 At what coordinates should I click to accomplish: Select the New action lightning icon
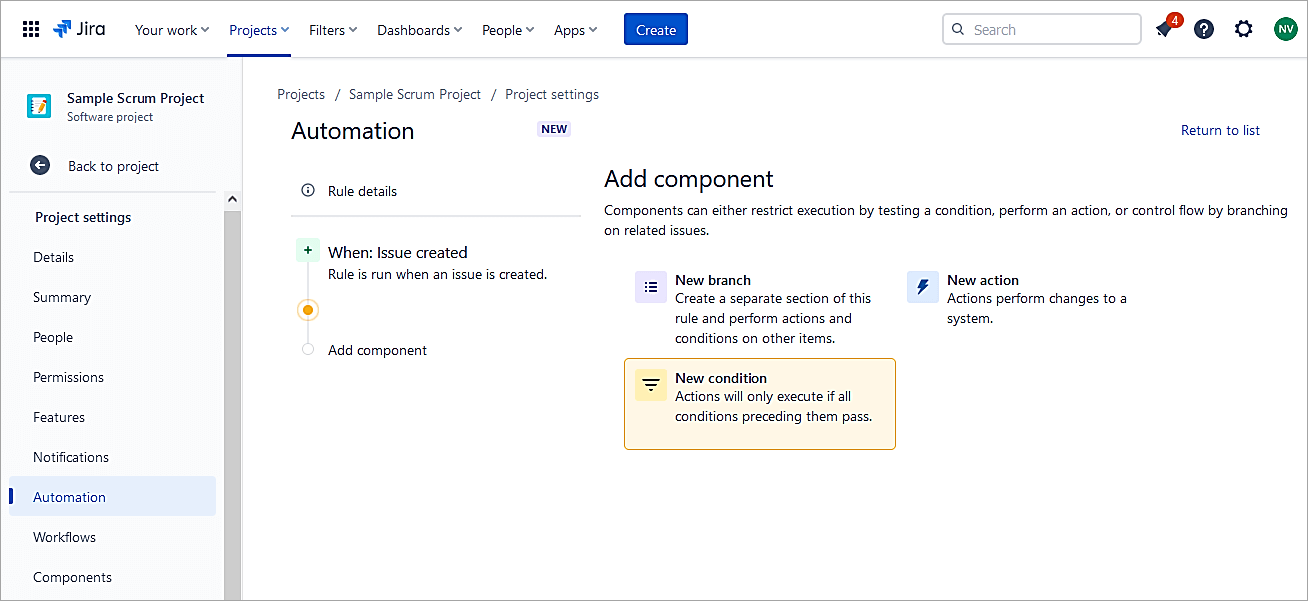(x=922, y=287)
